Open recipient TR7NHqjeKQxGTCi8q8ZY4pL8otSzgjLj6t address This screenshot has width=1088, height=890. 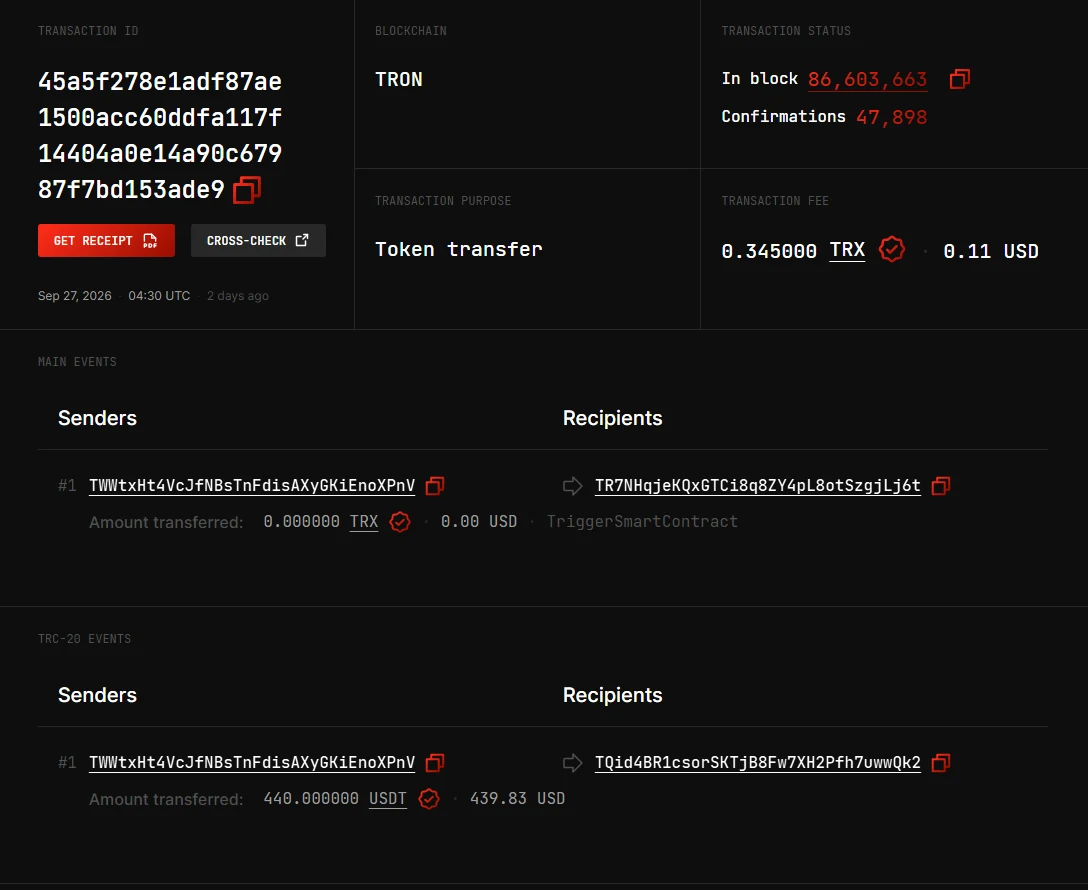pyautogui.click(x=758, y=486)
